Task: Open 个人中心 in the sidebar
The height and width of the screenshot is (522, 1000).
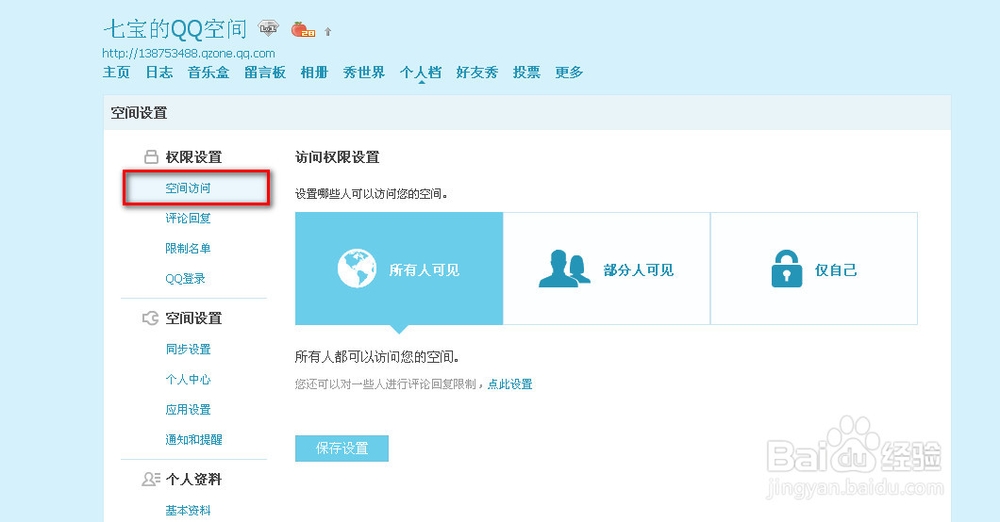Action: (x=188, y=379)
